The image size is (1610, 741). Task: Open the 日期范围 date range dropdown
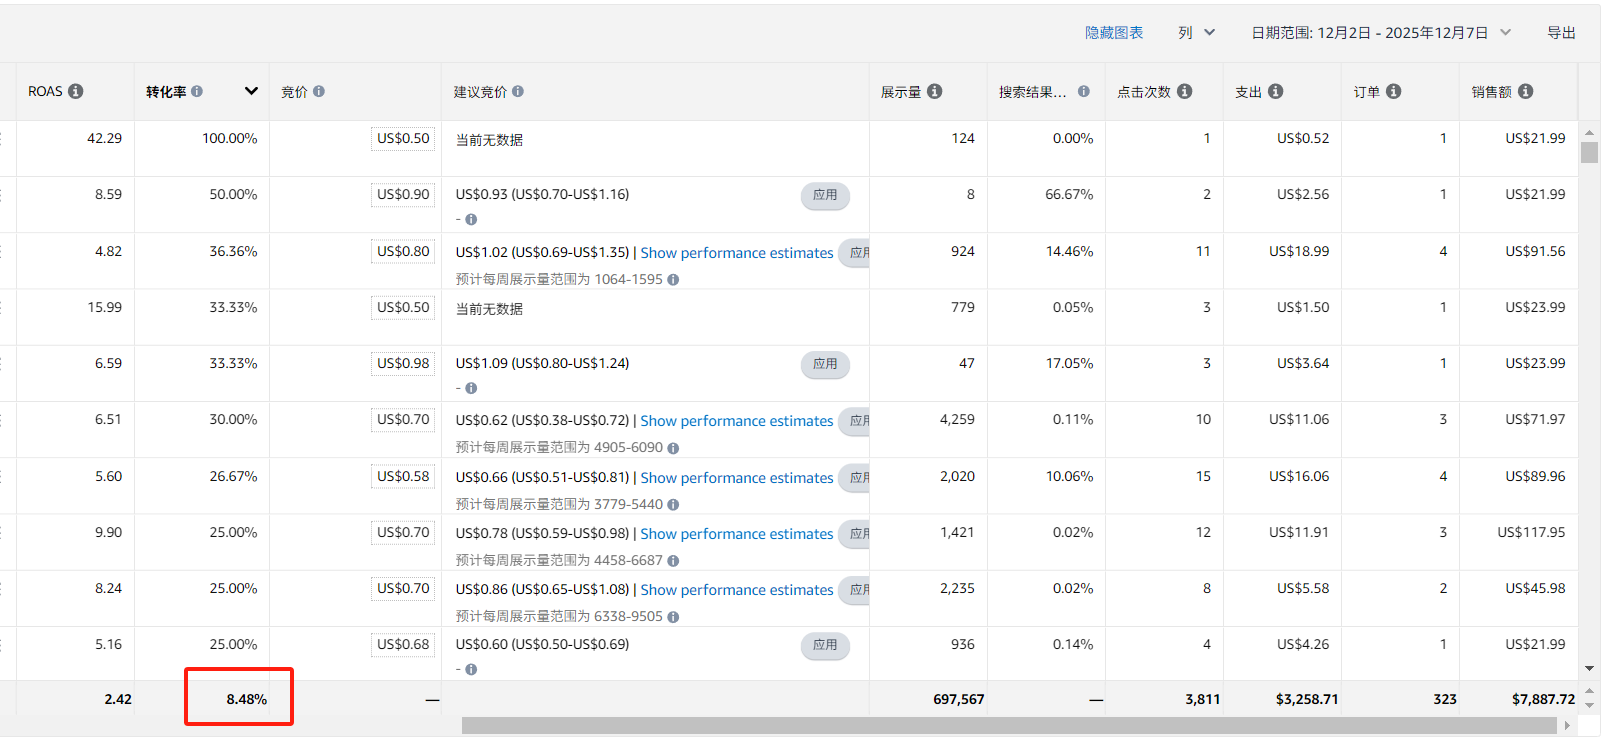(1380, 33)
